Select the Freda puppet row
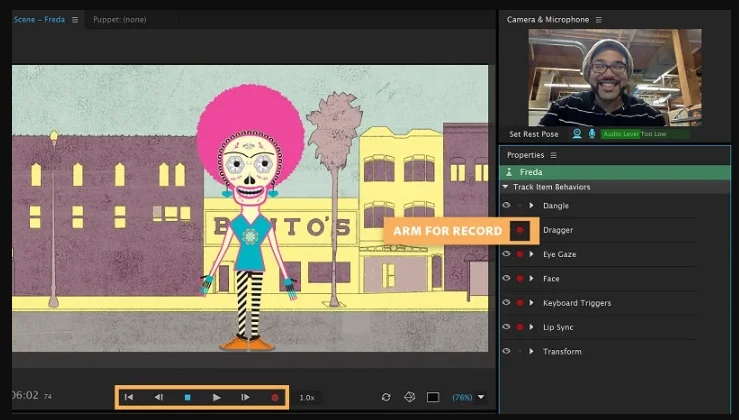The height and width of the screenshot is (420, 739). [x=615, y=172]
